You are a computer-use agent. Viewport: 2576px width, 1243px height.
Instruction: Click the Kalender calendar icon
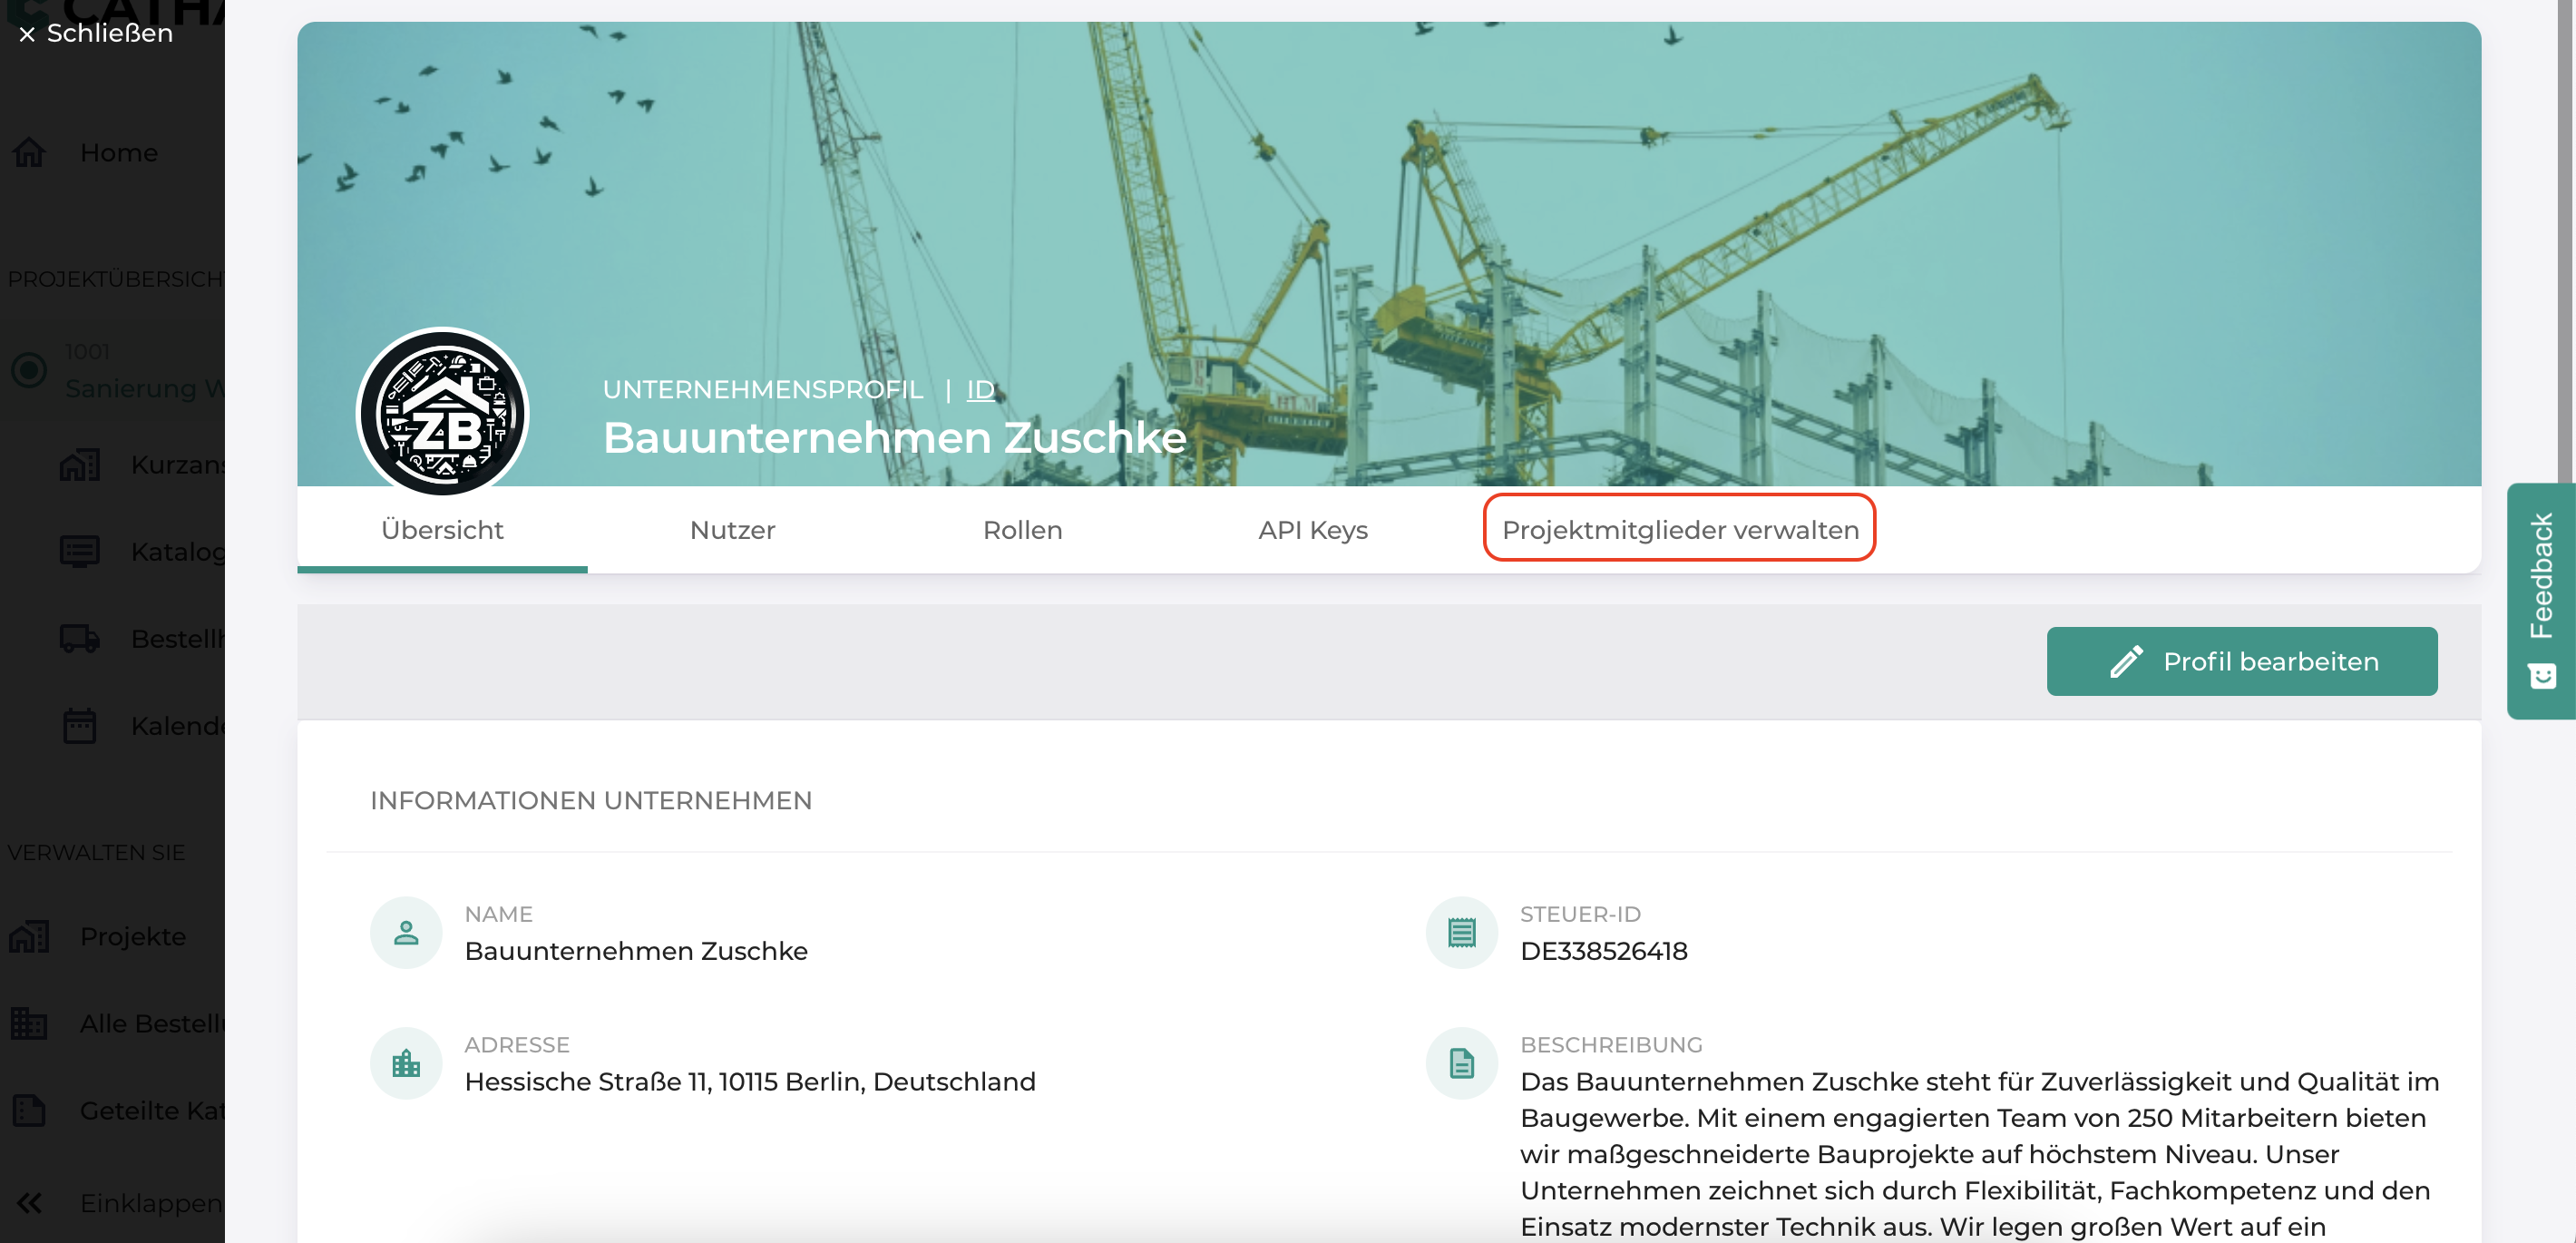[80, 725]
